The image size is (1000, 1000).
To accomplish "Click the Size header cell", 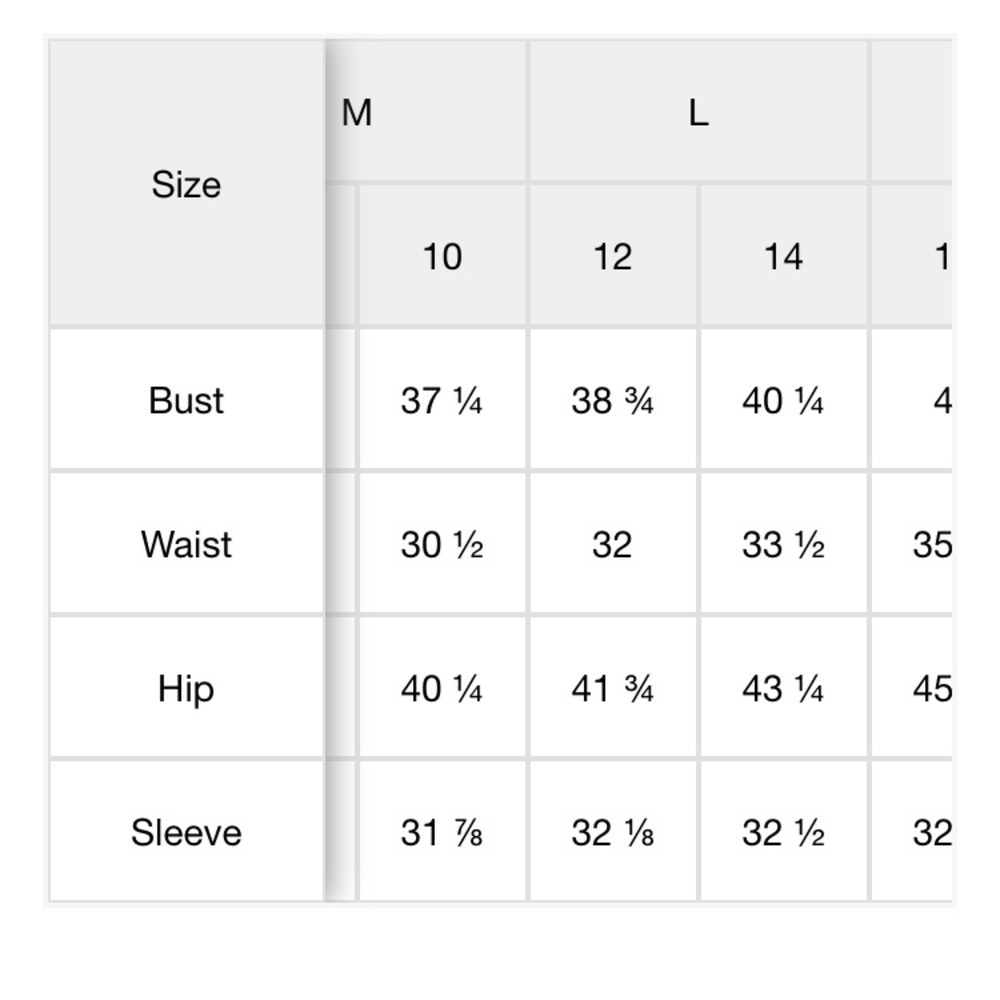I will (187, 184).
